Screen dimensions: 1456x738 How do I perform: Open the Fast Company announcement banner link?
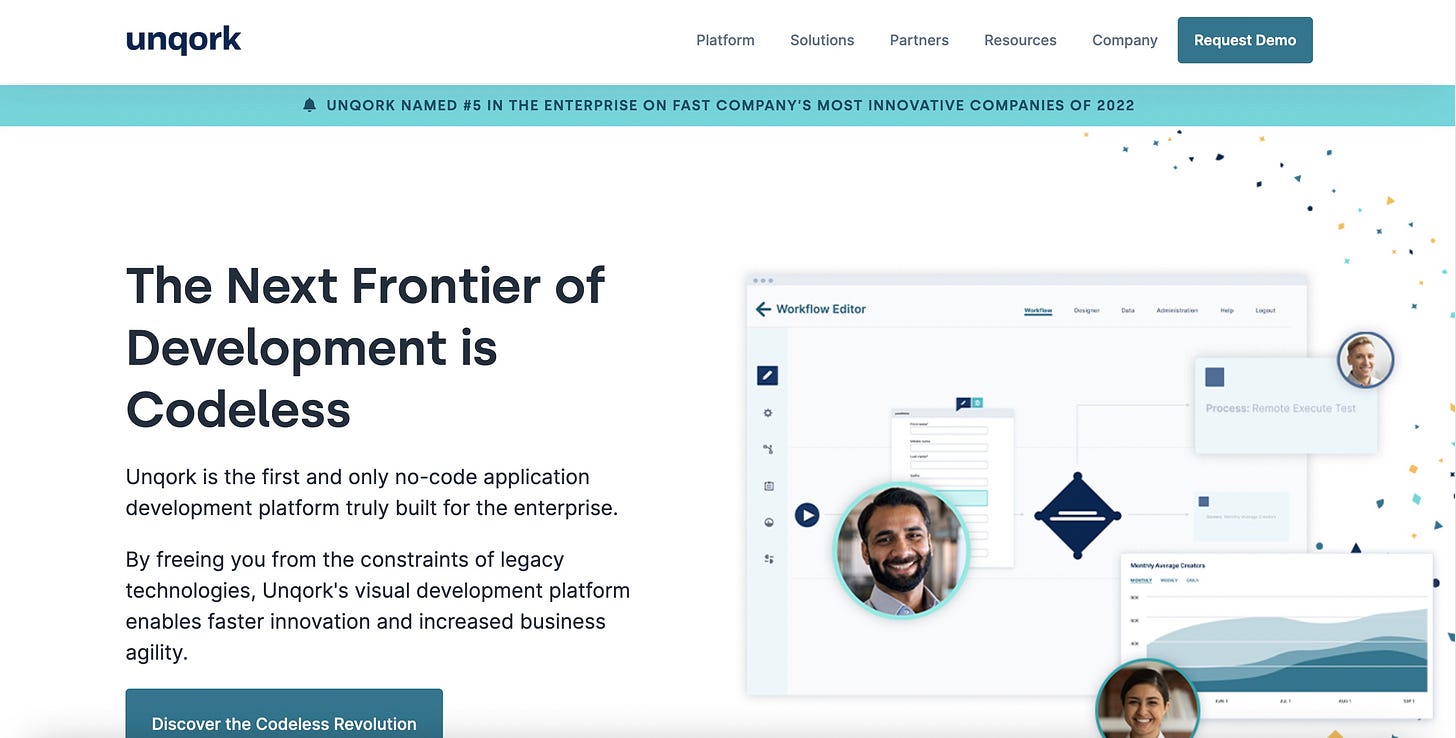(730, 105)
